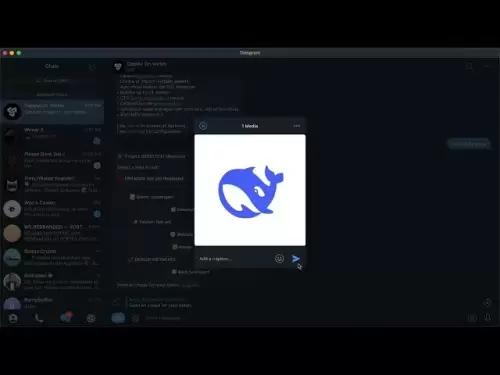Open Chats tab with unread badge

(x=66, y=318)
